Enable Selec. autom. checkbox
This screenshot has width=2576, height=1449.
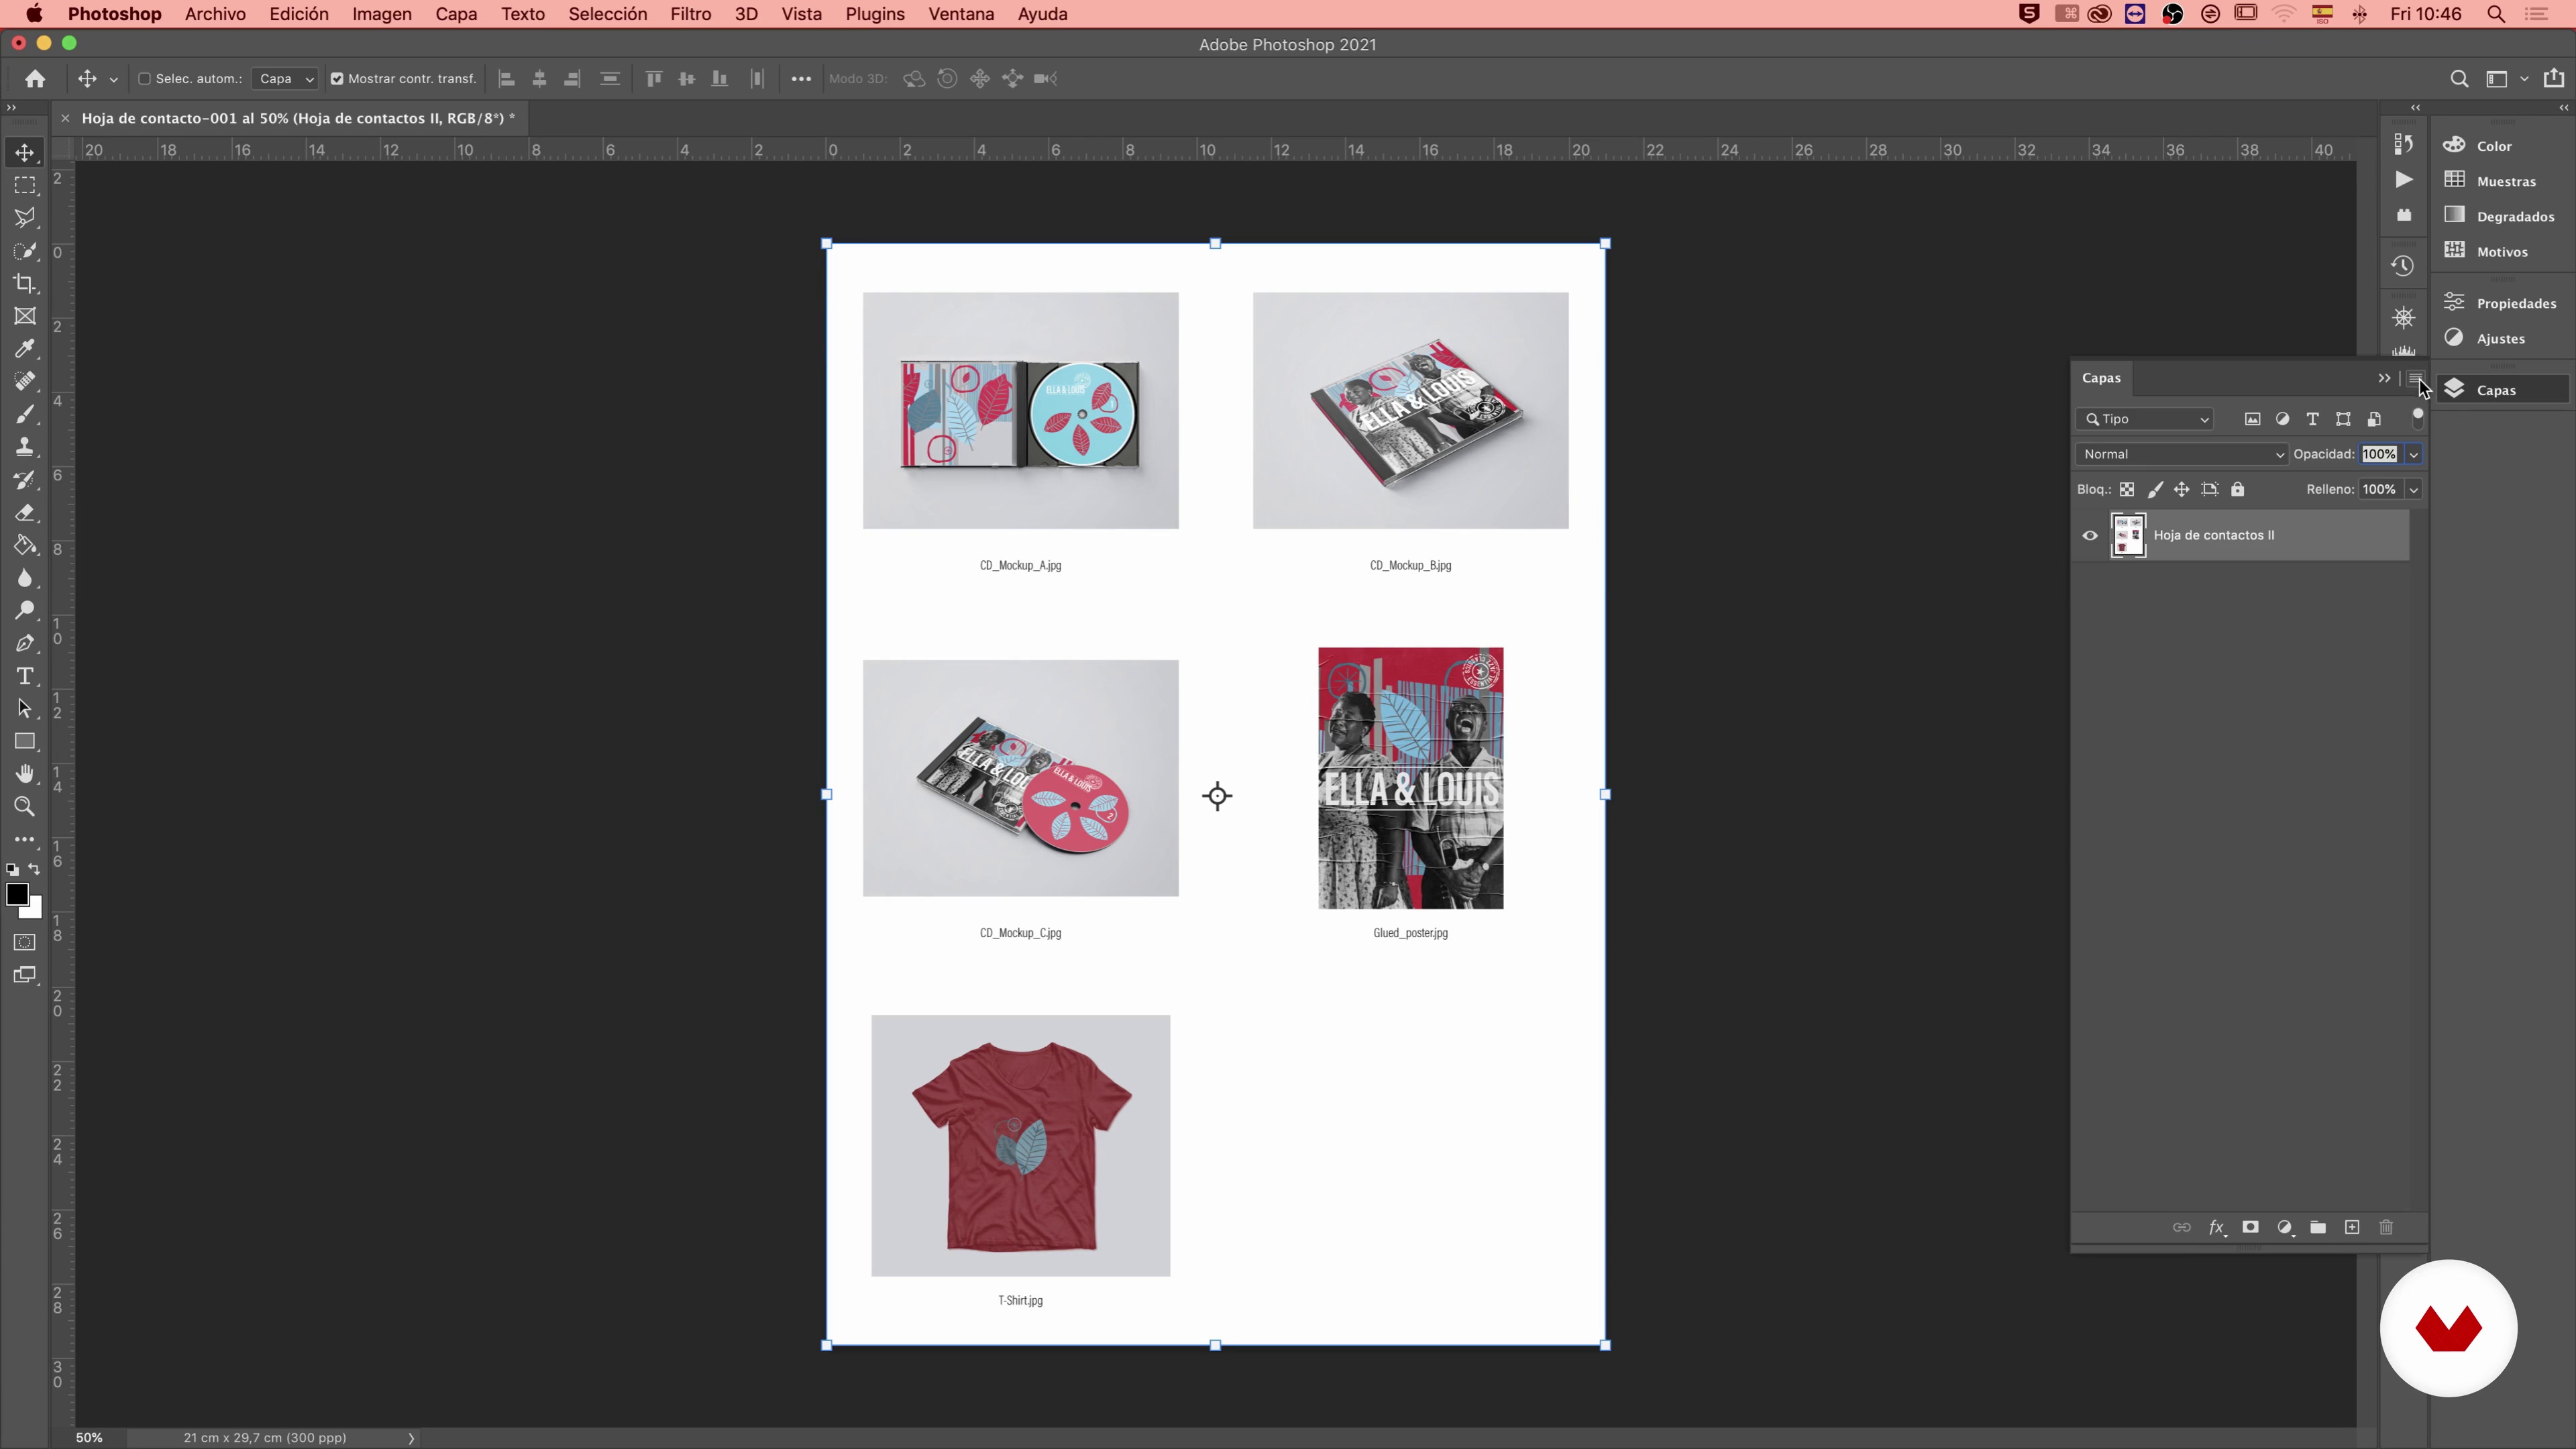tap(144, 79)
